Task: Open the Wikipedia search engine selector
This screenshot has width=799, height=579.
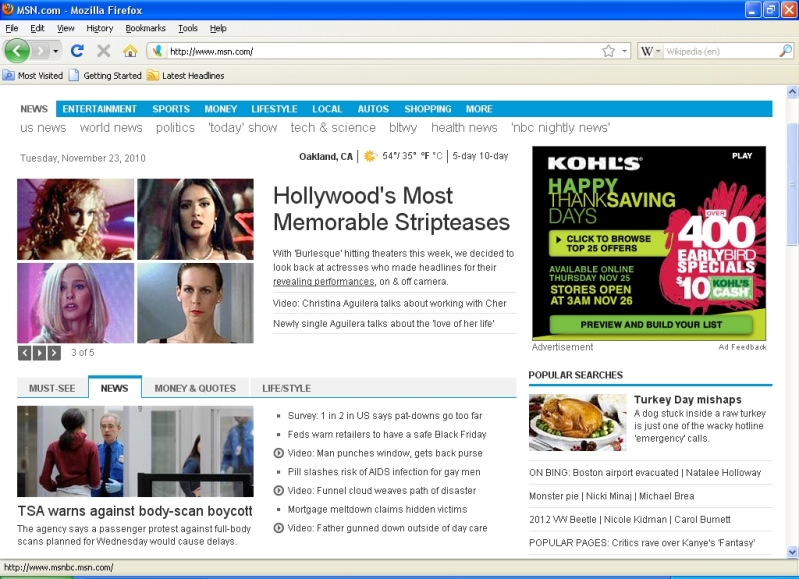Action: tap(650, 51)
